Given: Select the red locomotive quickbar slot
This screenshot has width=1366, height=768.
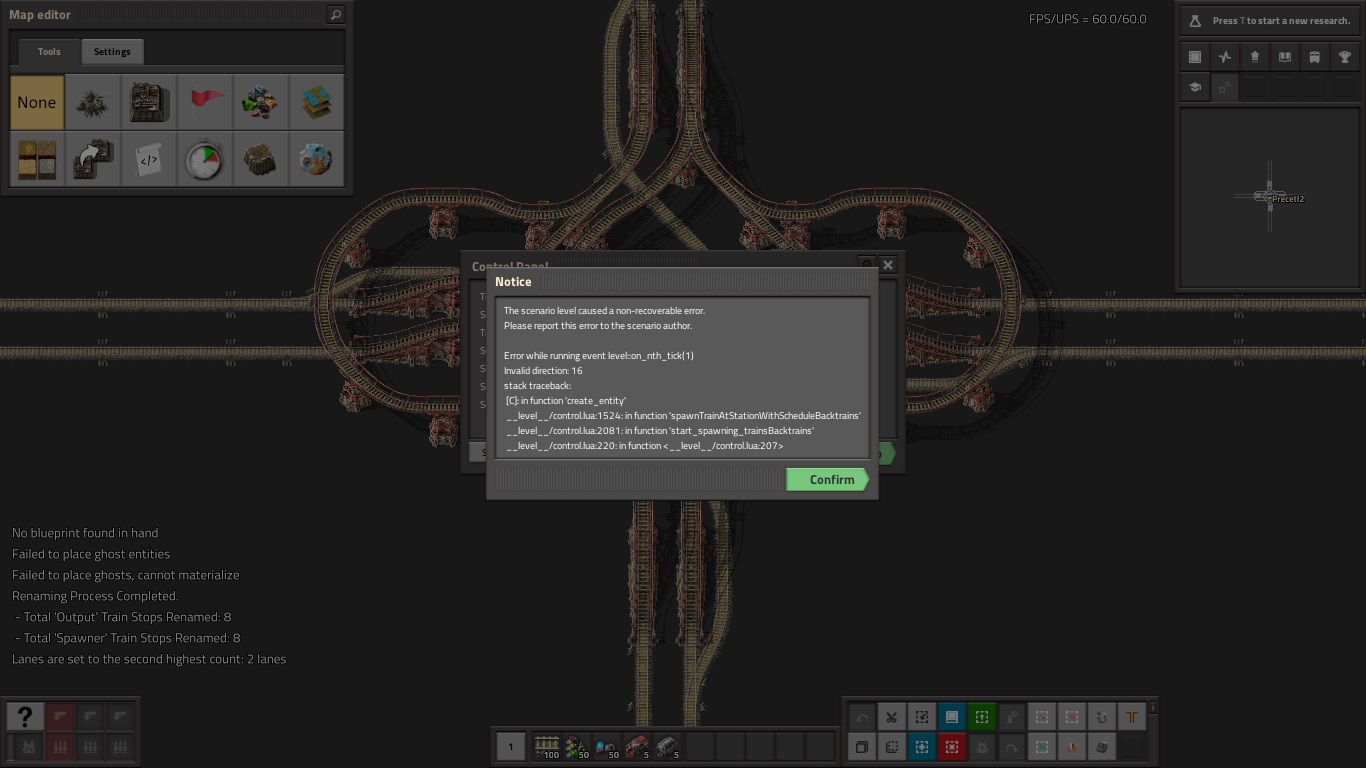Looking at the screenshot, I should click(637, 746).
